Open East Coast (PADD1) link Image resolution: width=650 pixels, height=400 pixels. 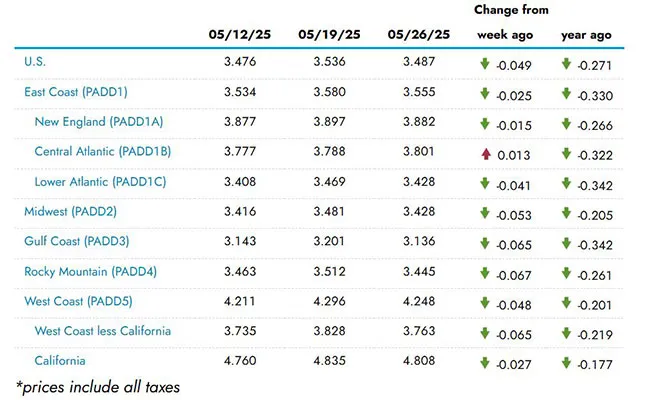[x=76, y=92]
